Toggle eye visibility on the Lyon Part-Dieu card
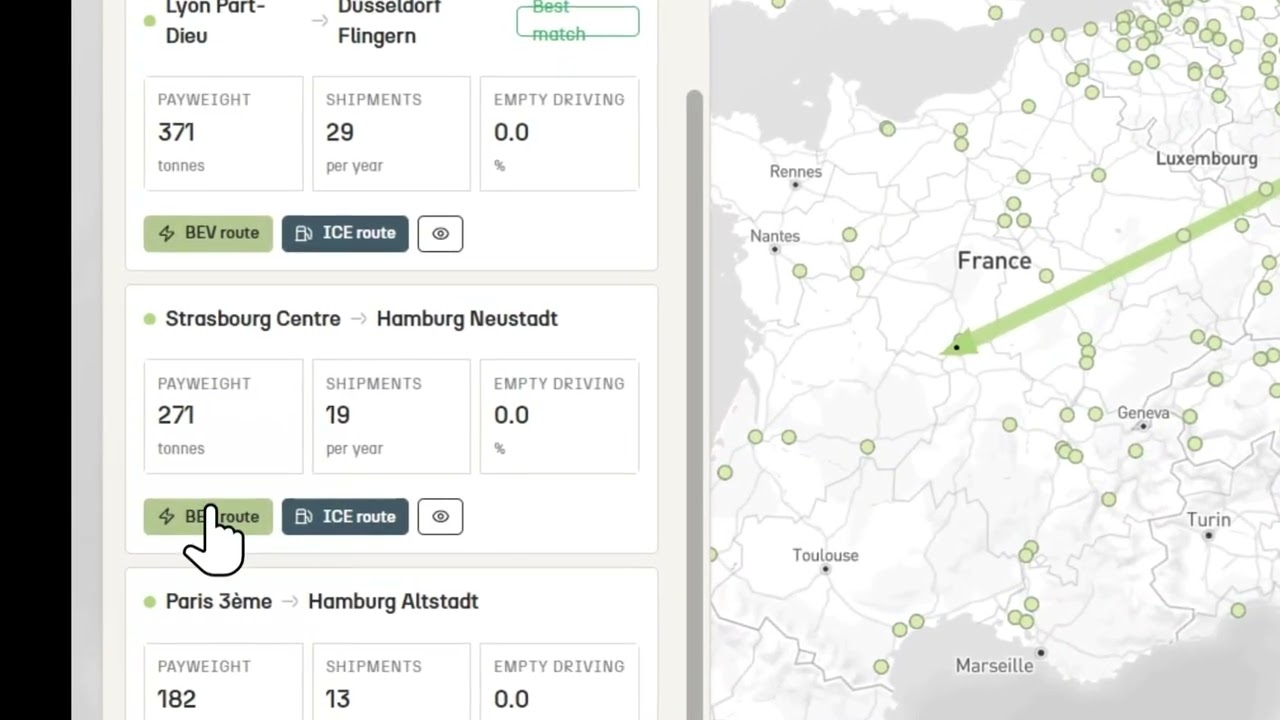The height and width of the screenshot is (720, 1280). [x=440, y=234]
